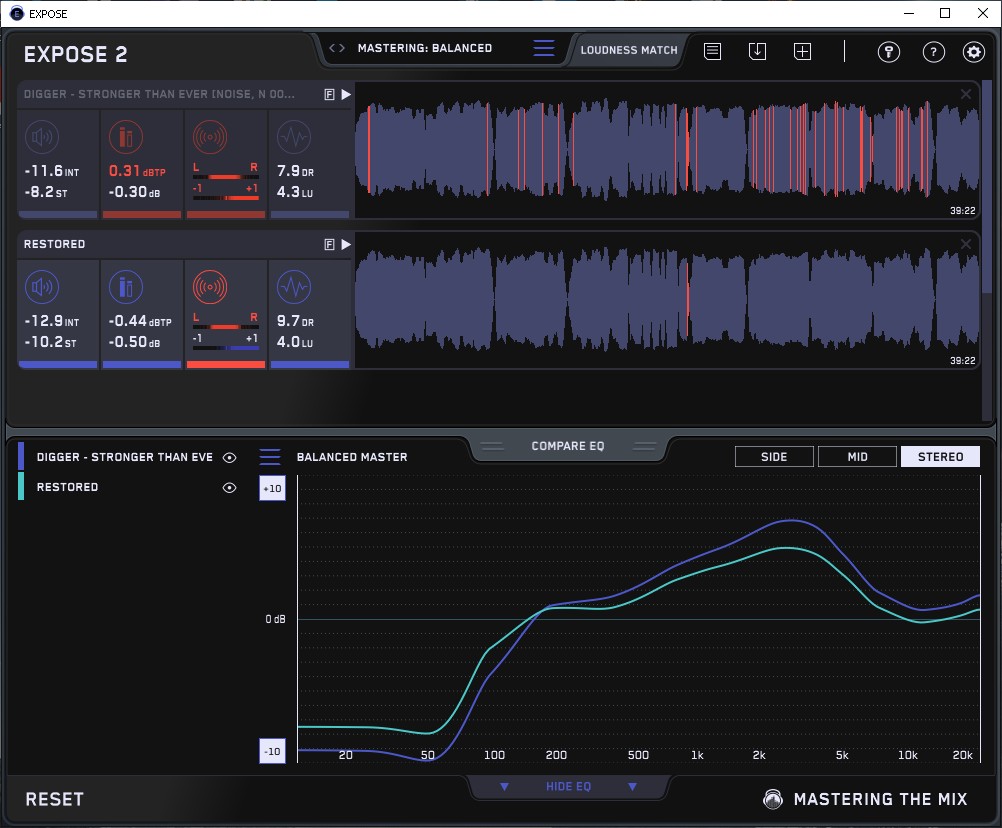Click the add track plus icon

802,51
